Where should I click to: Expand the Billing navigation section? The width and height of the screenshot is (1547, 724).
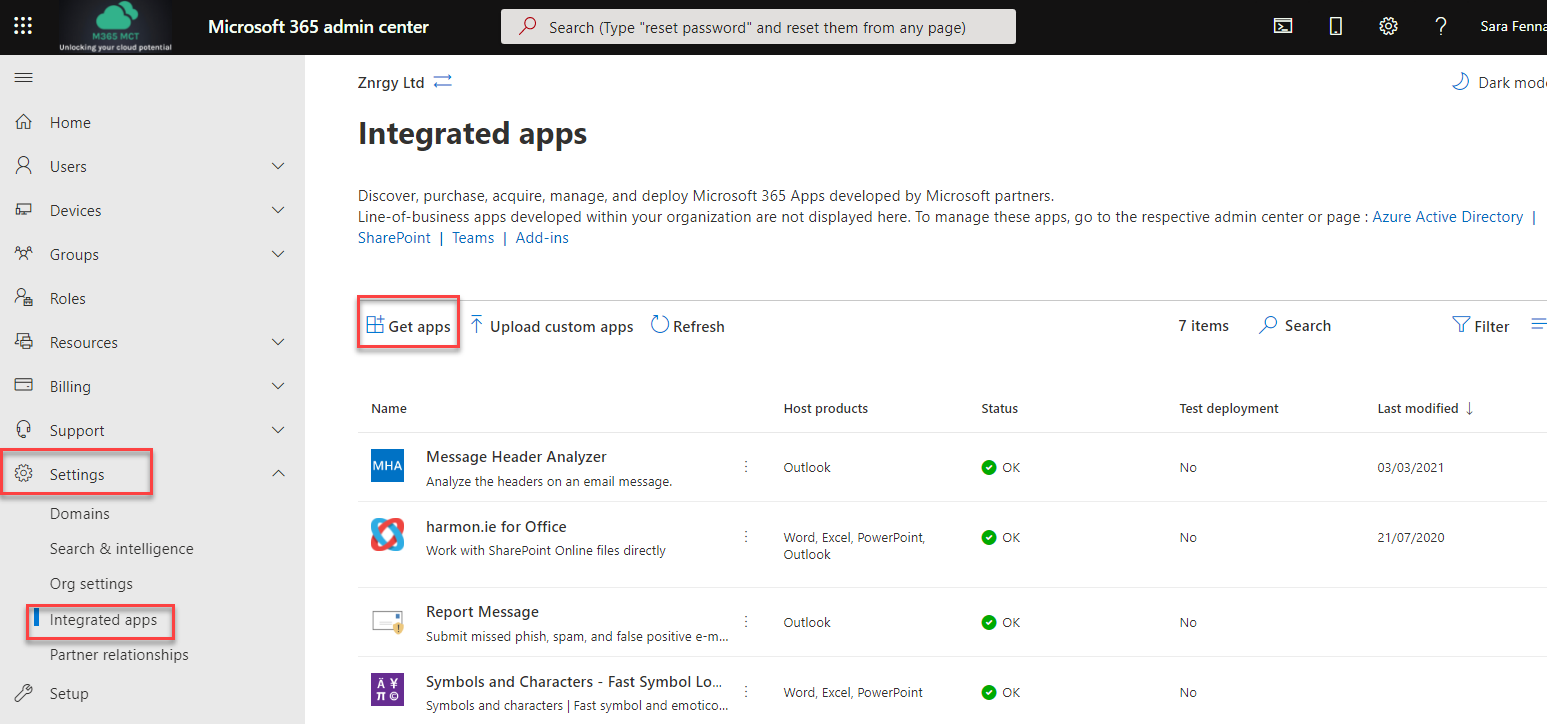(278, 386)
